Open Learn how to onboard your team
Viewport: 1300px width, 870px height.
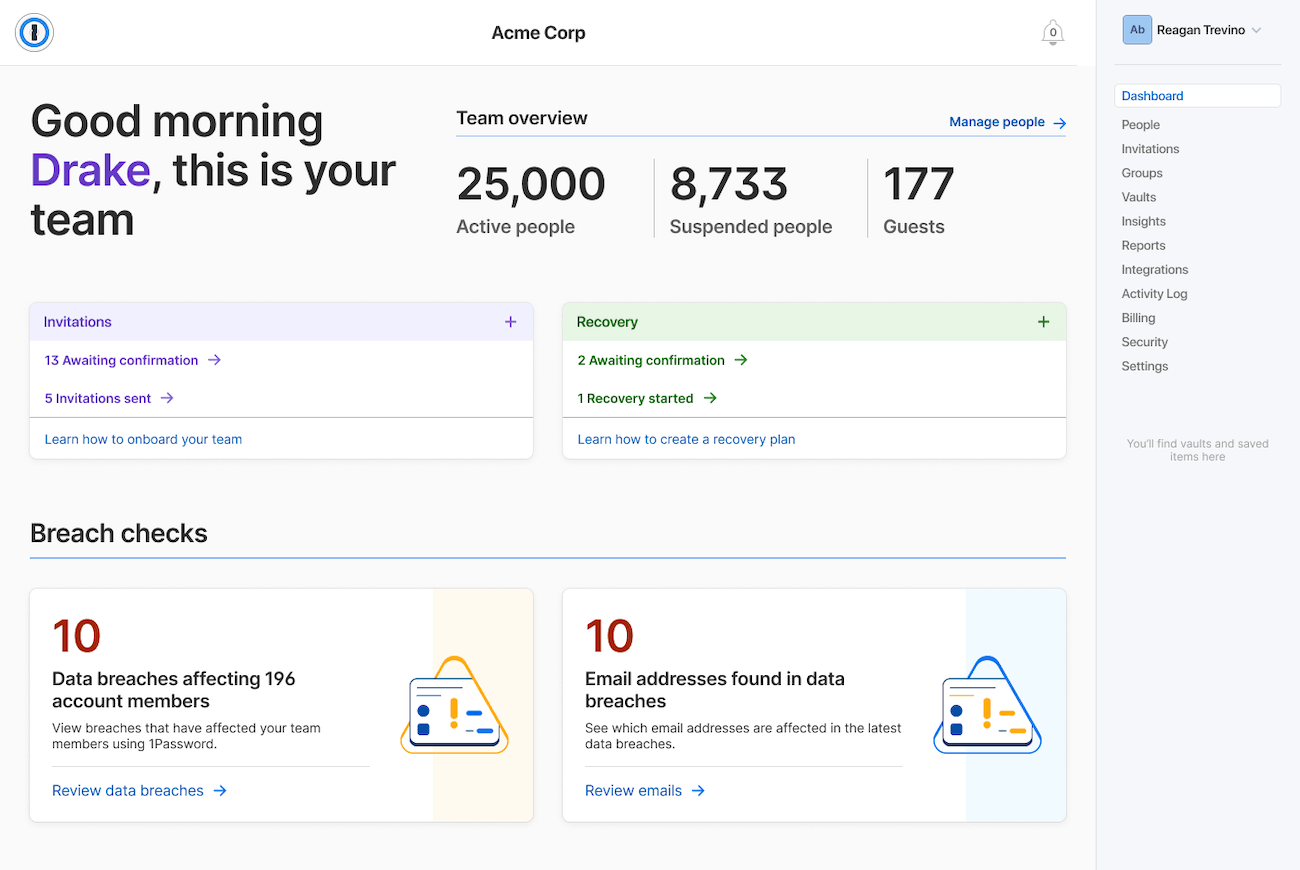143,439
